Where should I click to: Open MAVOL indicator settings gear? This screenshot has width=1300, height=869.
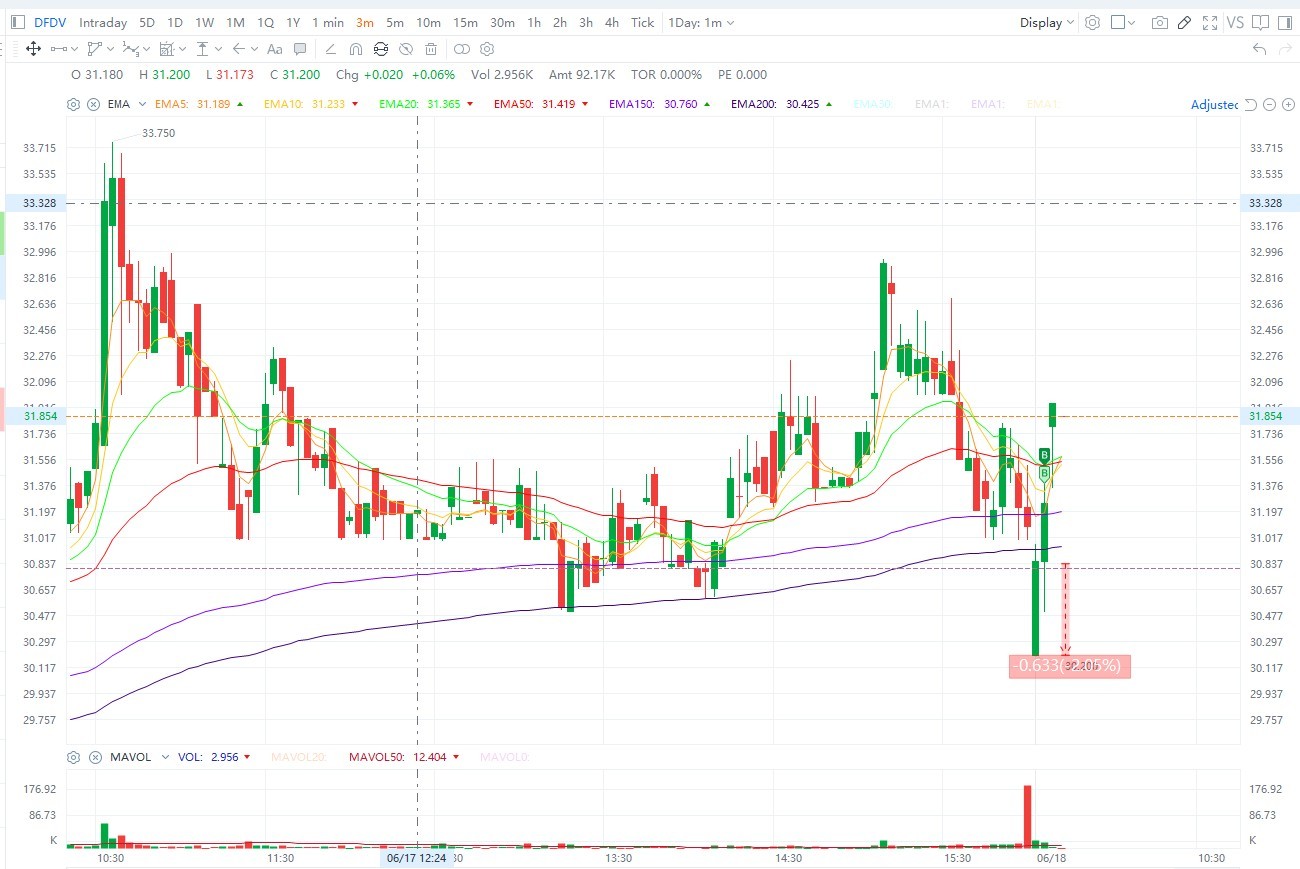click(73, 757)
